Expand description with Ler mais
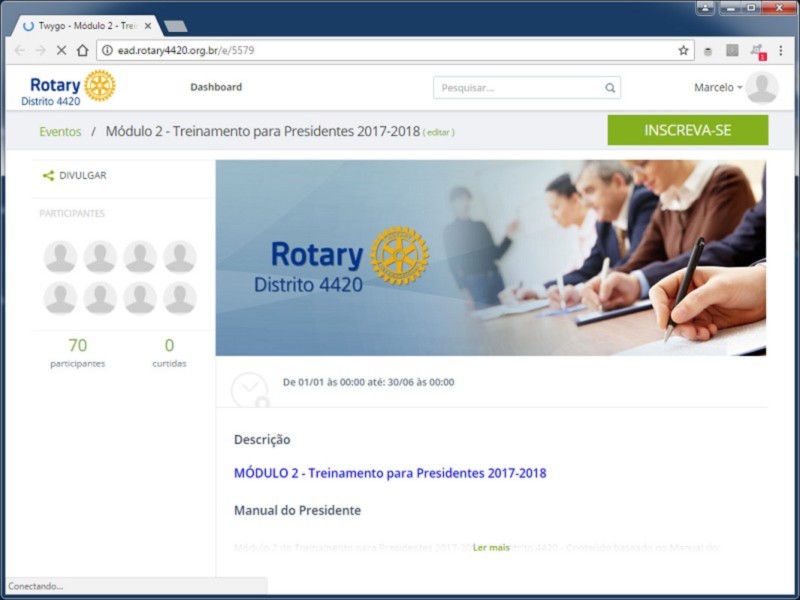Viewport: 800px width, 600px height. click(491, 548)
